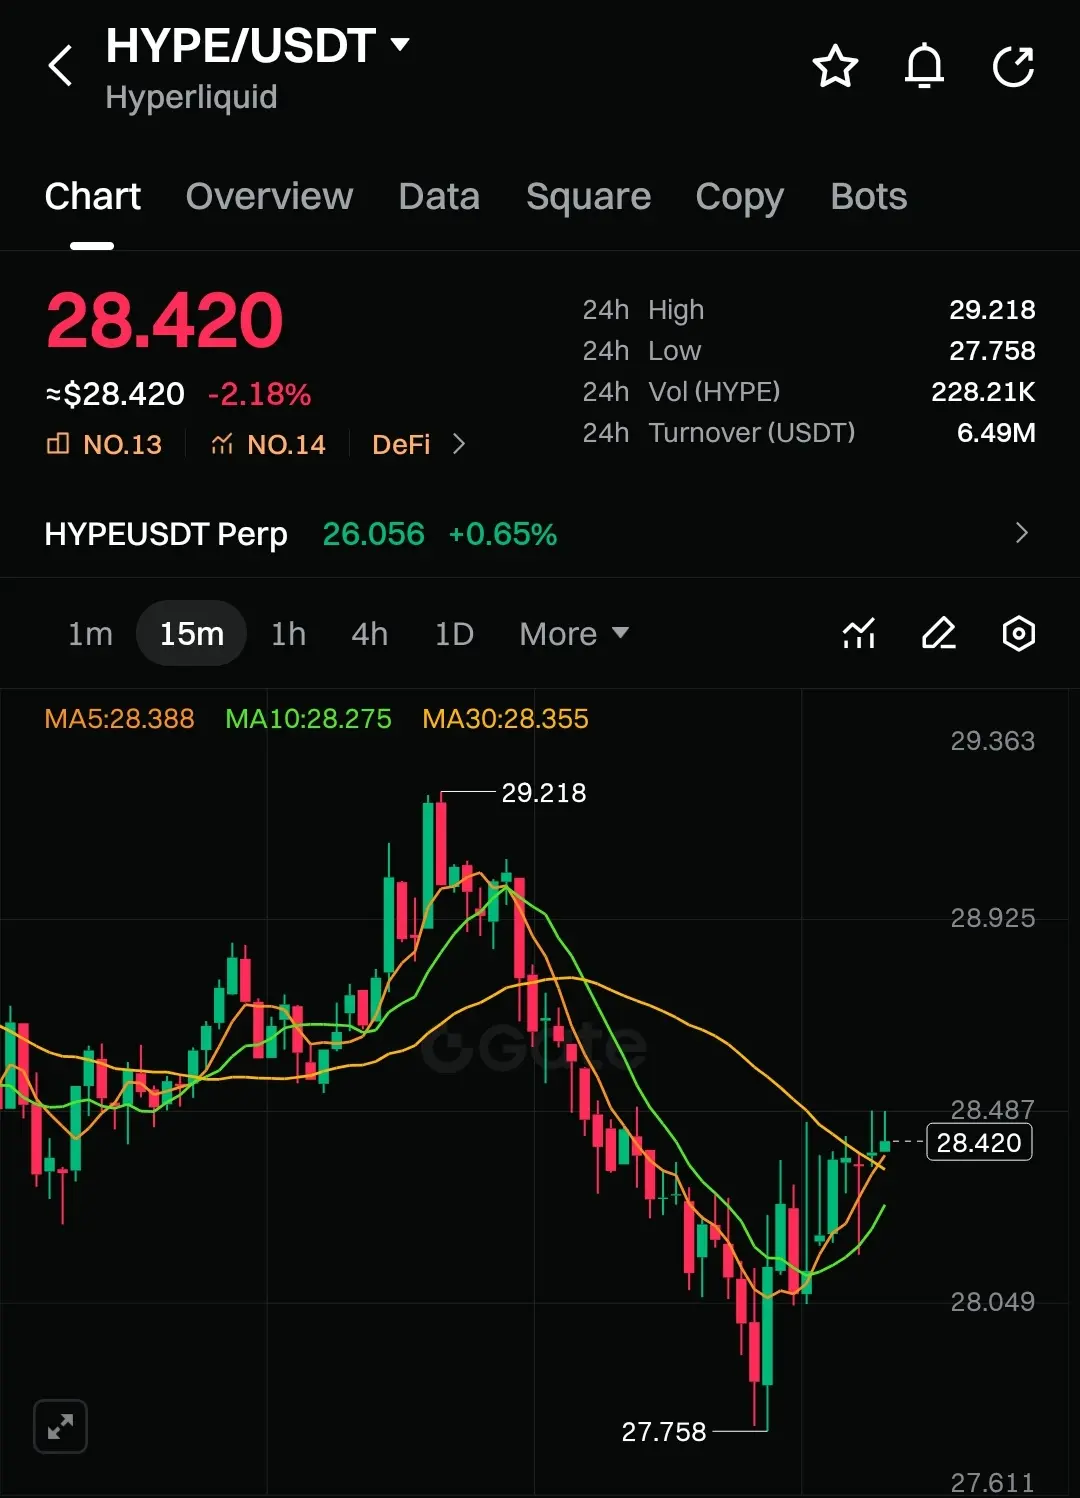The height and width of the screenshot is (1498, 1080).
Task: Tap the NO.13 ranking badge
Action: 104,444
